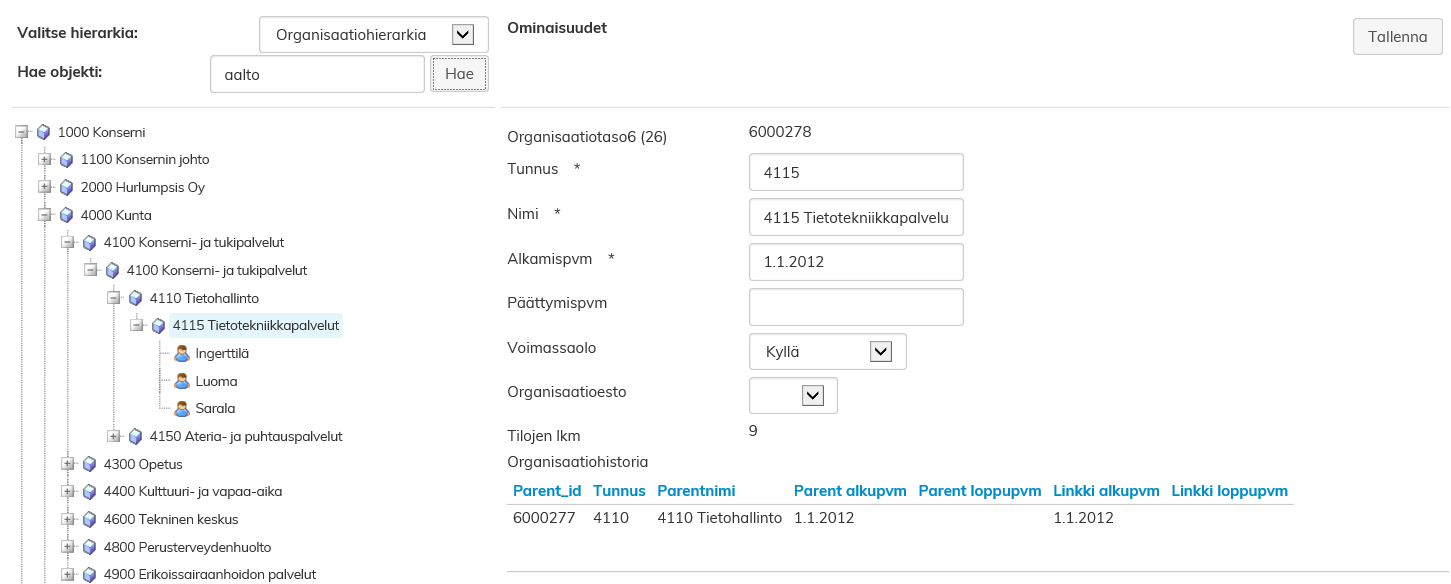The image size is (1451, 584).
Task: Collapse the 4115 Tietotekniikkapalvelut node
Action: point(136,325)
